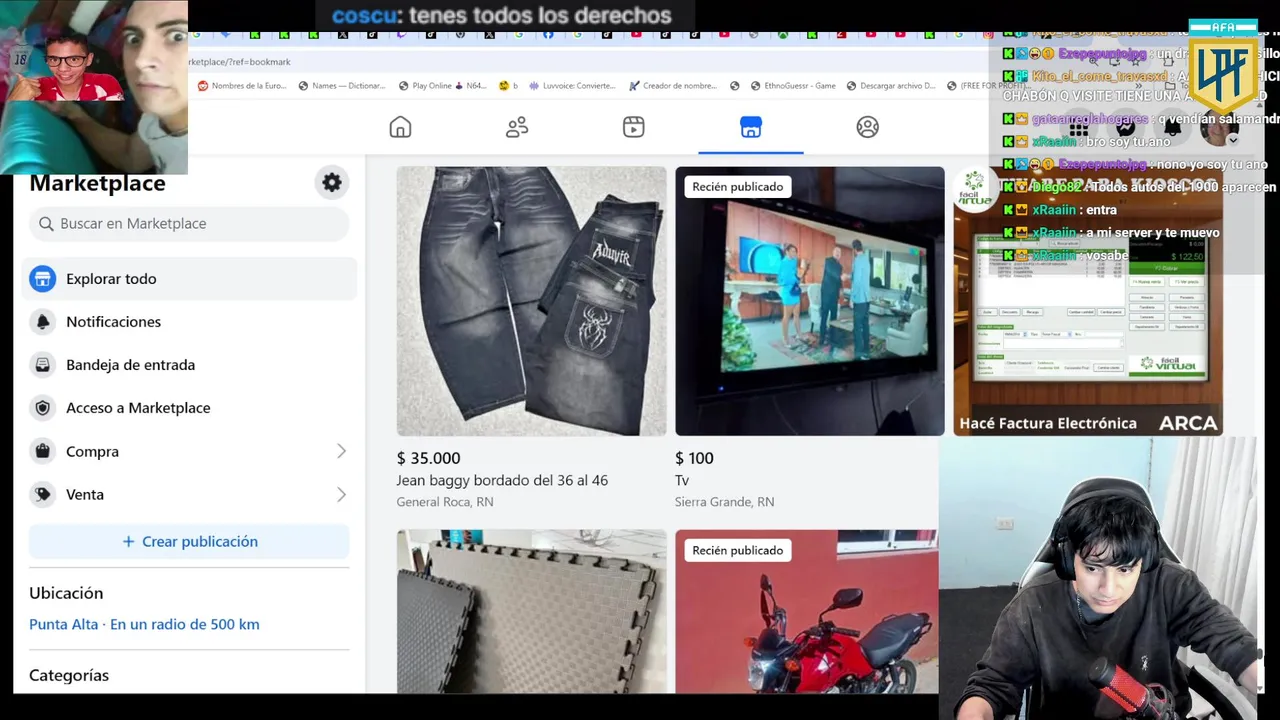
Task: Open the baggy jeans listing photo
Action: click(x=531, y=301)
